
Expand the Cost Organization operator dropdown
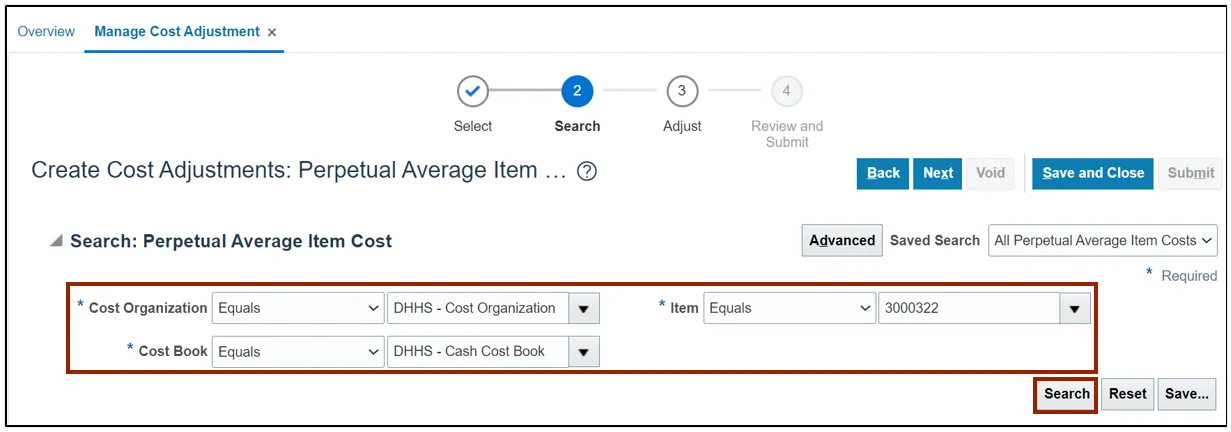coord(298,309)
